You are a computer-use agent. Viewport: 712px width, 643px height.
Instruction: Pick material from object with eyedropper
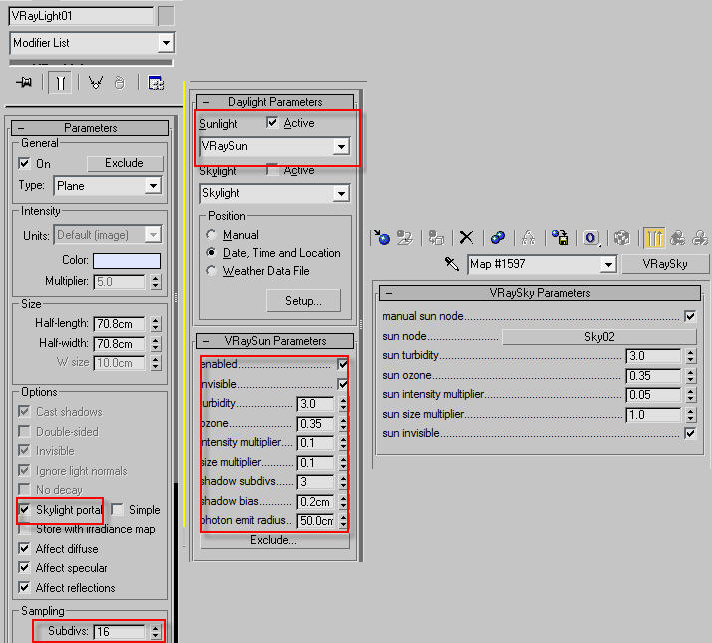451,264
